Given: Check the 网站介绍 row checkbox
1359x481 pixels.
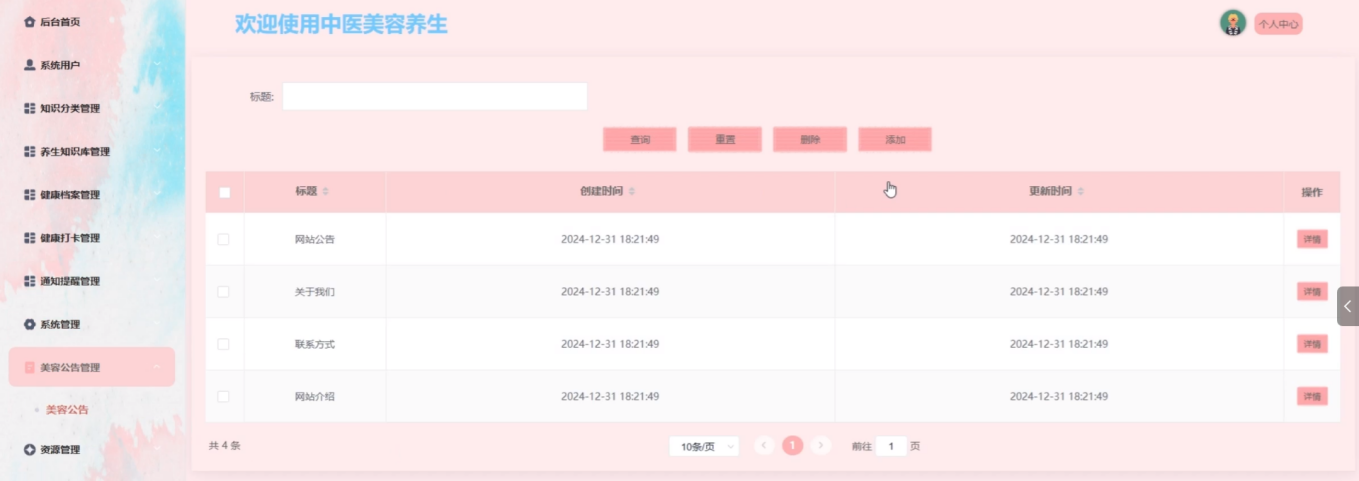Looking at the screenshot, I should point(223,396).
